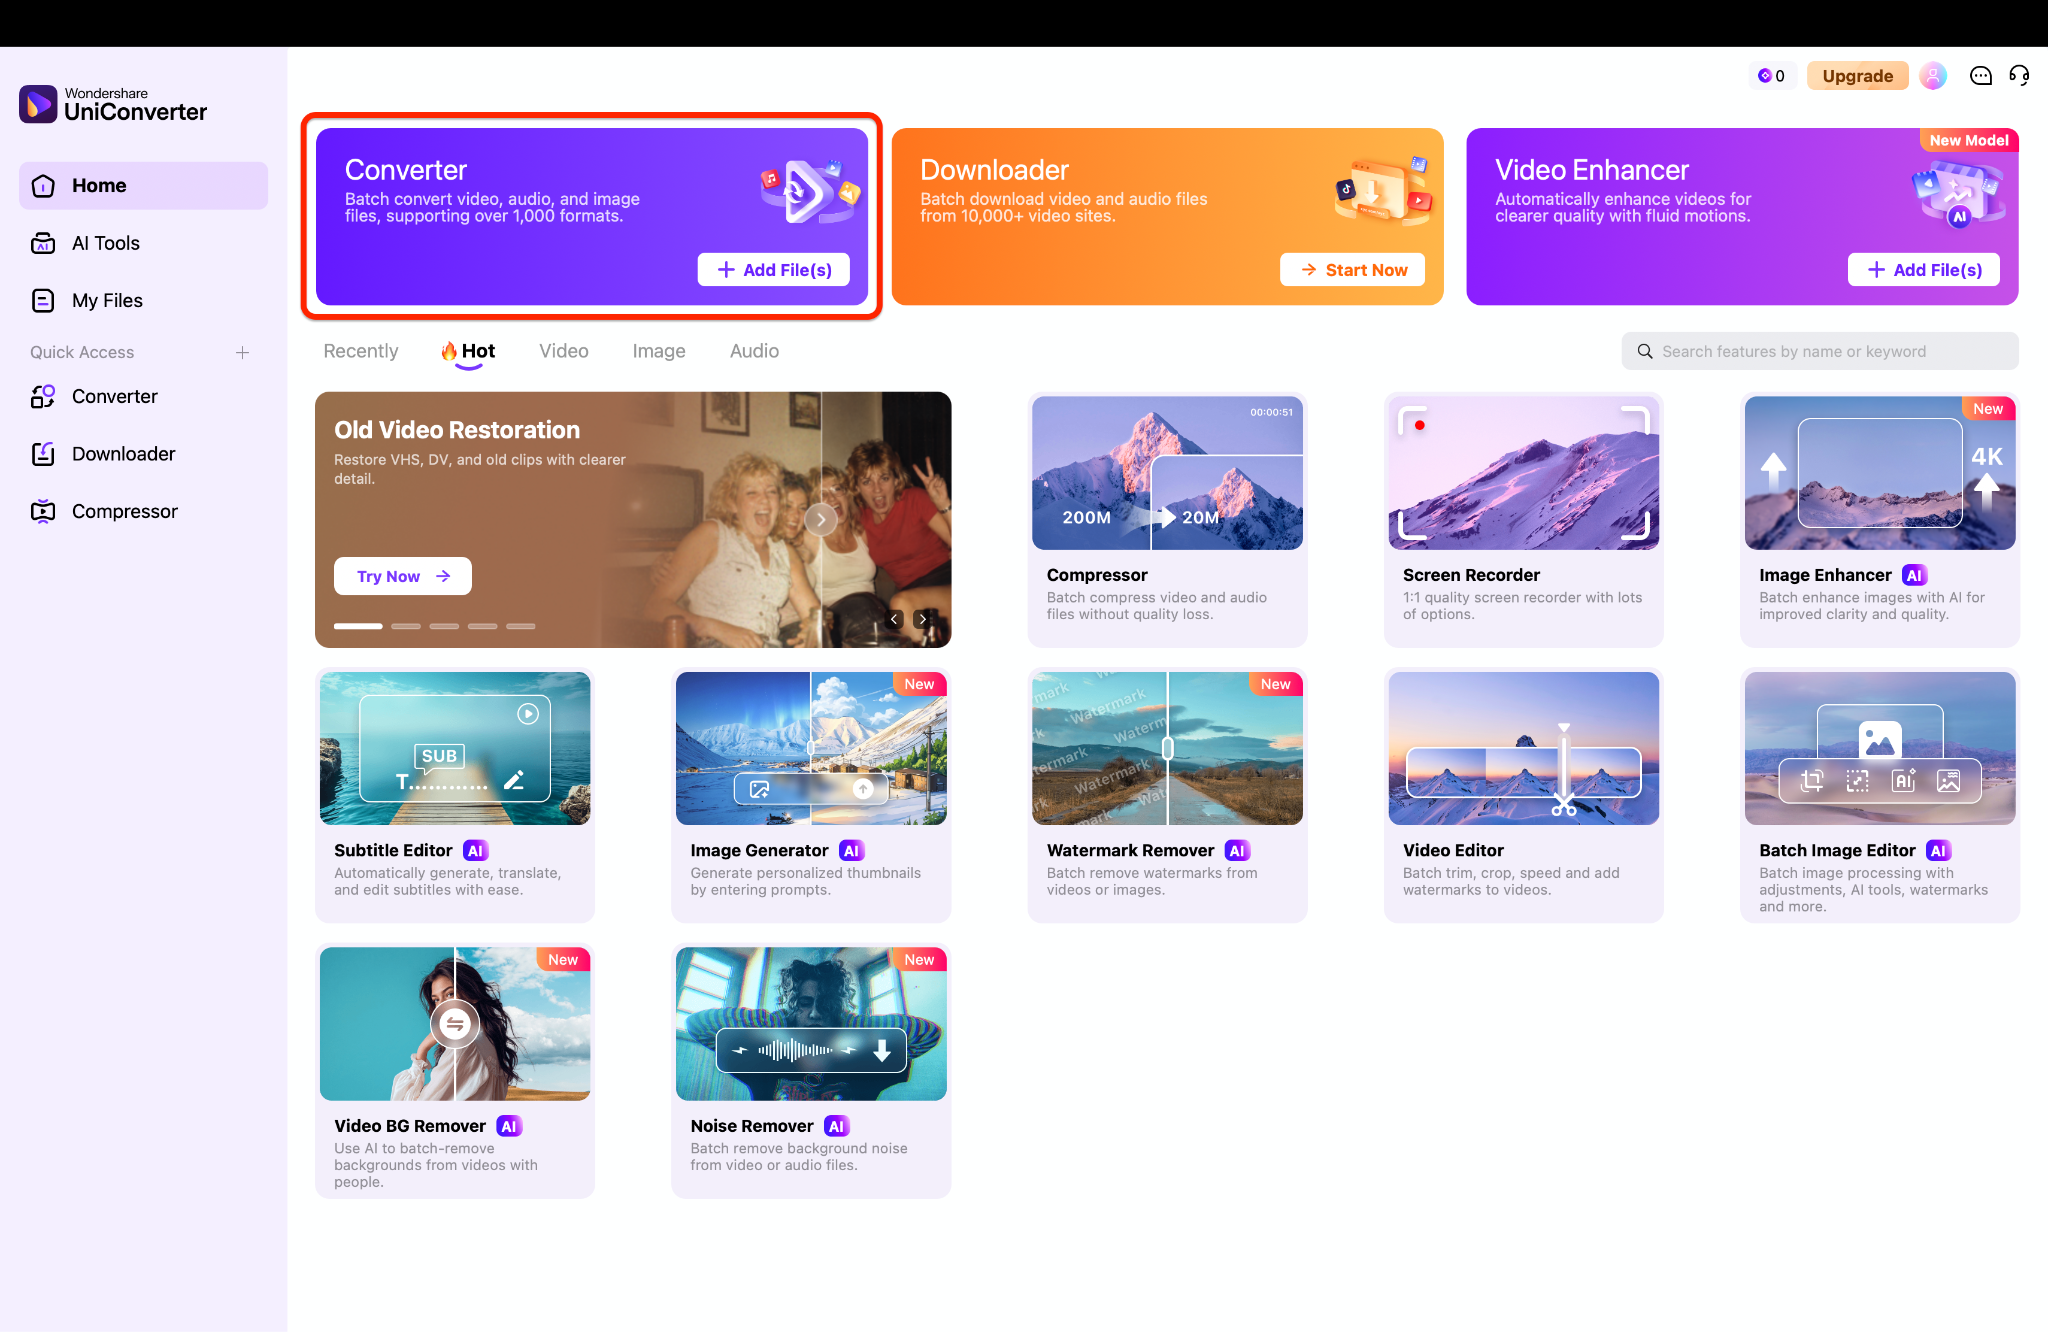Open the headset support icon
Image resolution: width=2048 pixels, height=1332 pixels.
point(2019,76)
